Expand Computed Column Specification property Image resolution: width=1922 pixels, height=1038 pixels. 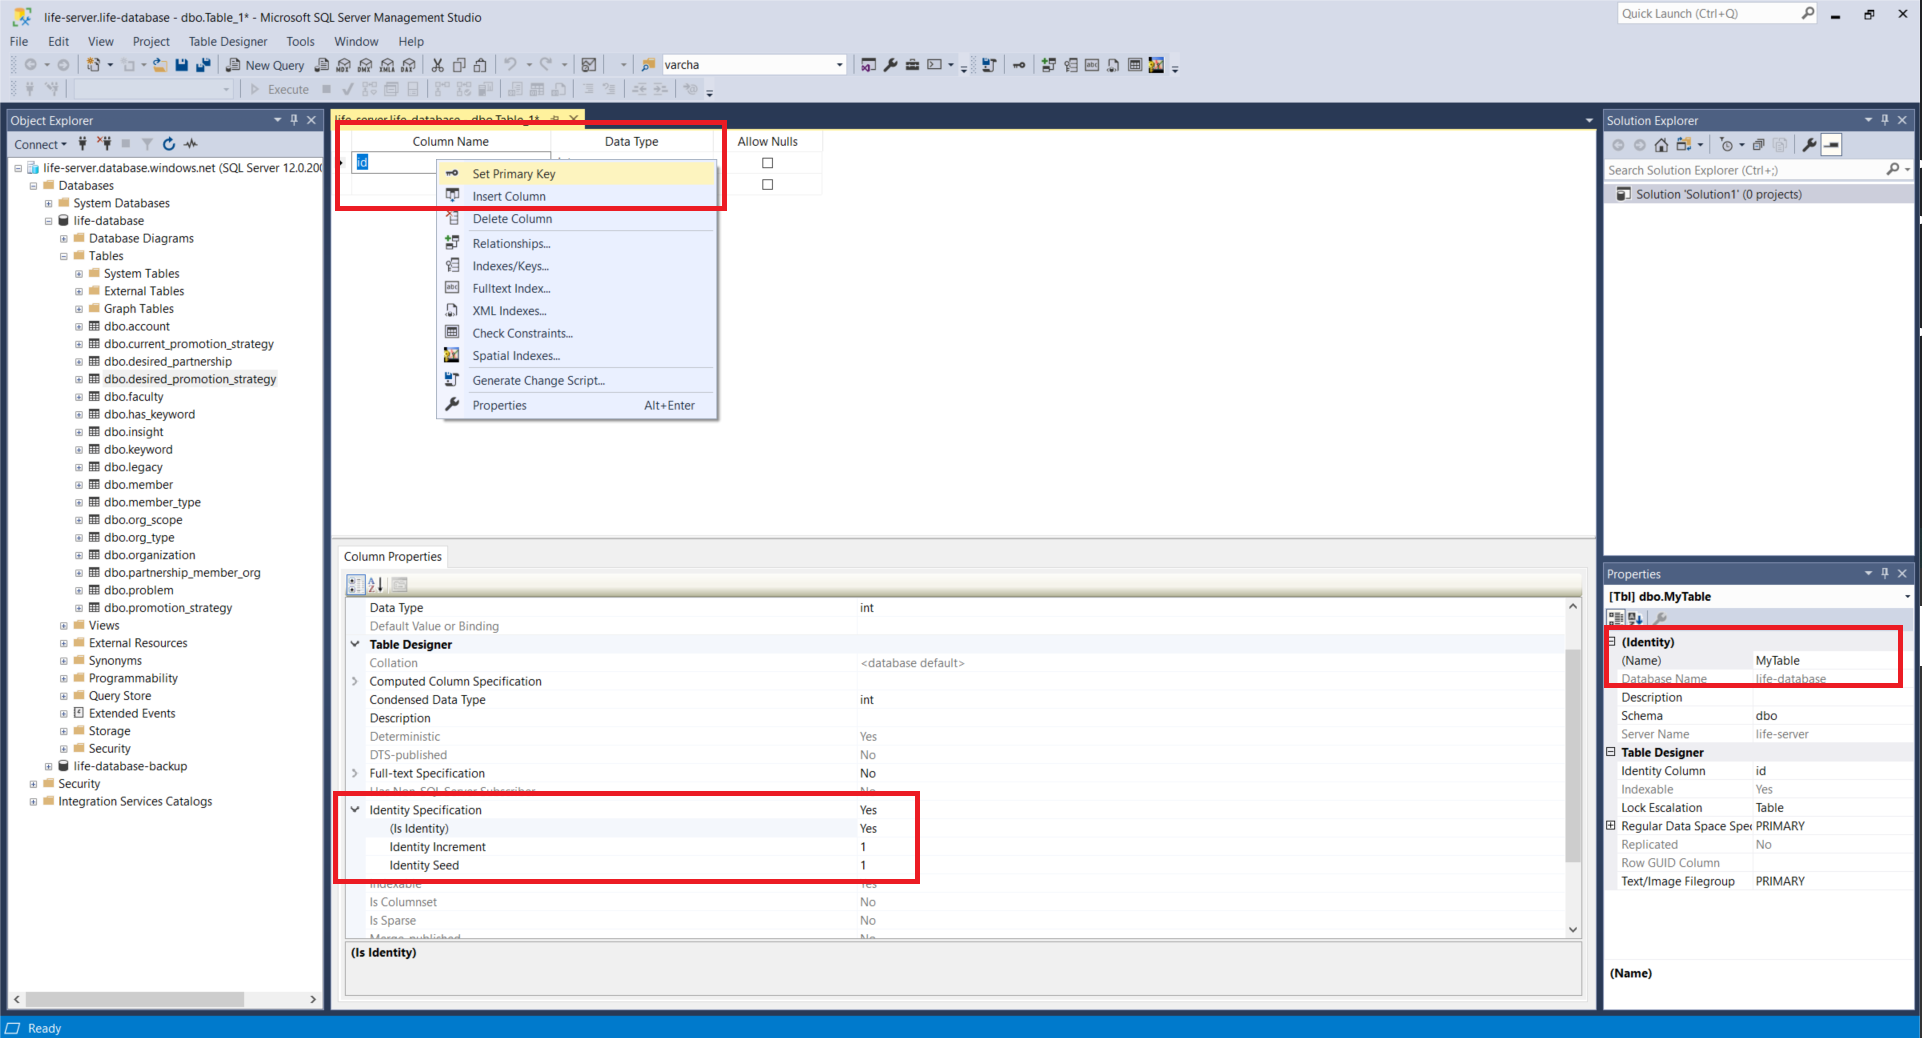pos(355,681)
